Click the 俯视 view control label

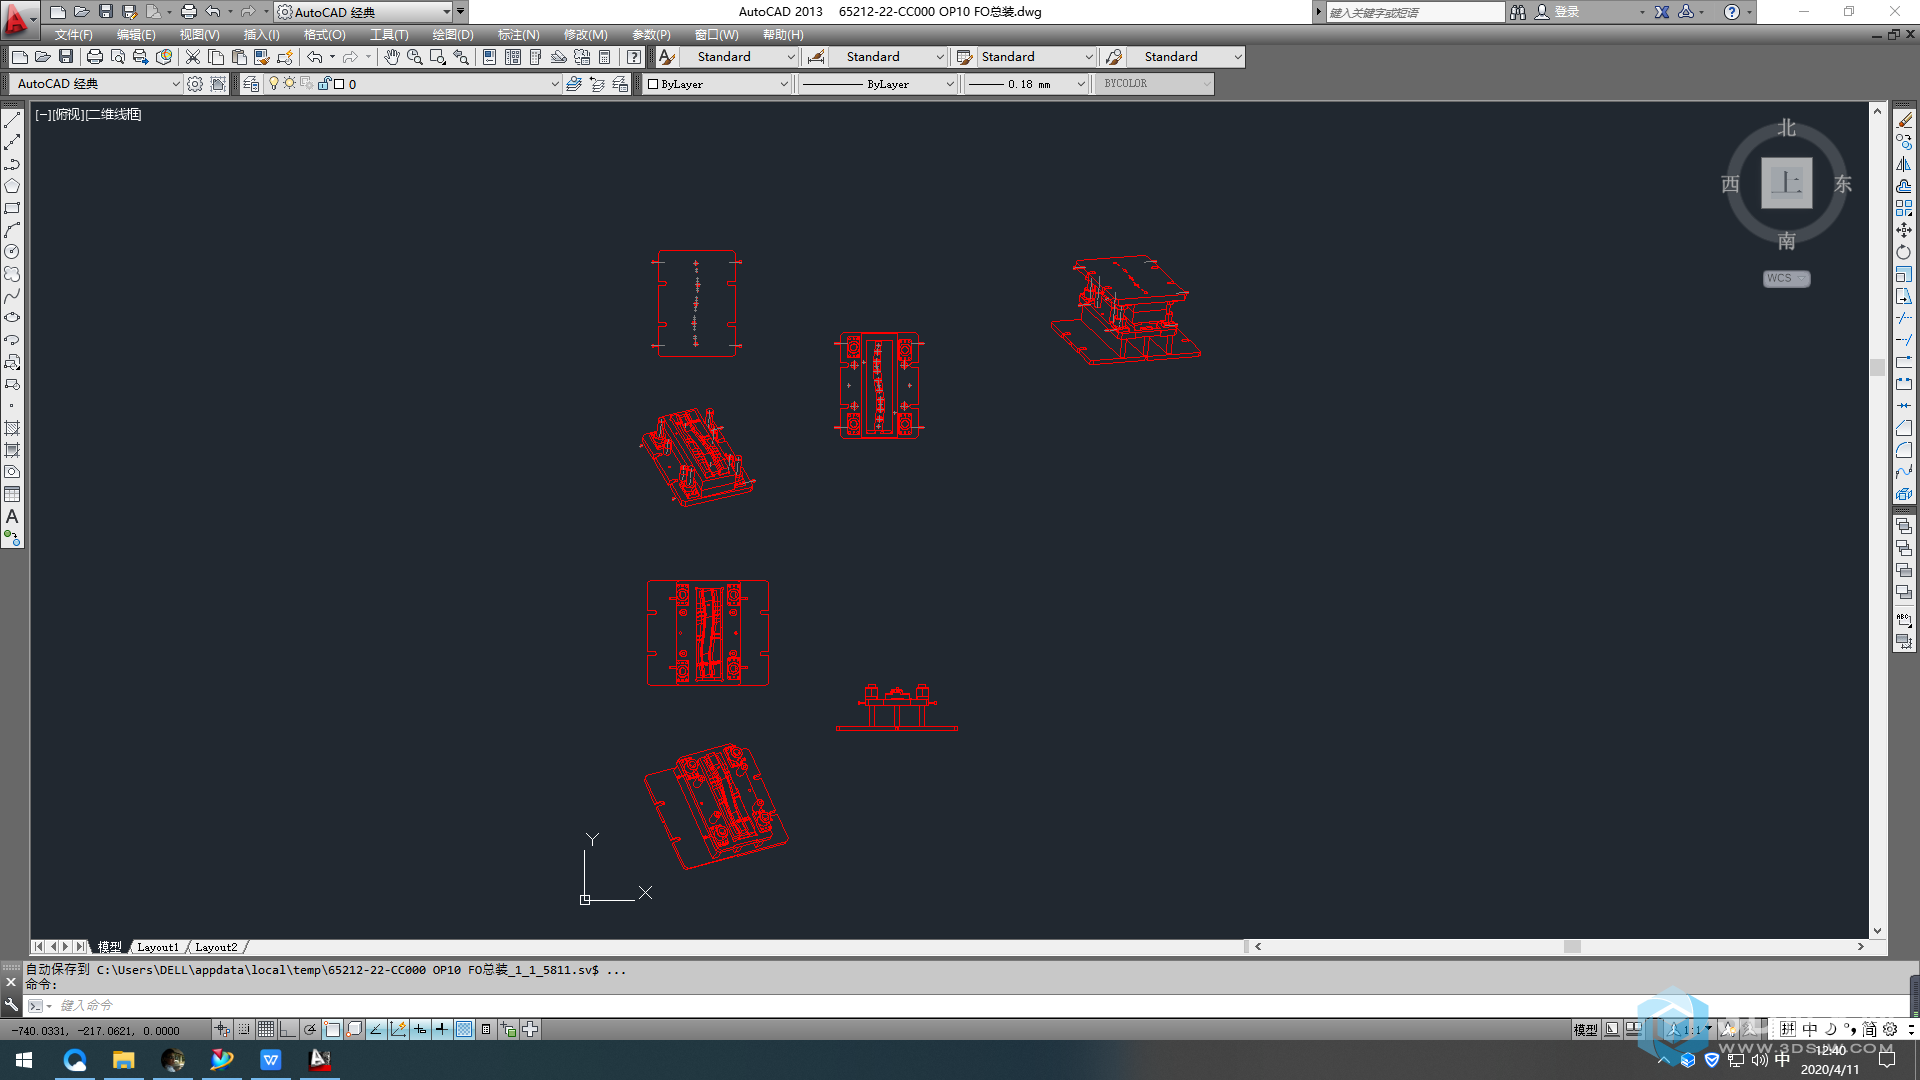pyautogui.click(x=69, y=114)
